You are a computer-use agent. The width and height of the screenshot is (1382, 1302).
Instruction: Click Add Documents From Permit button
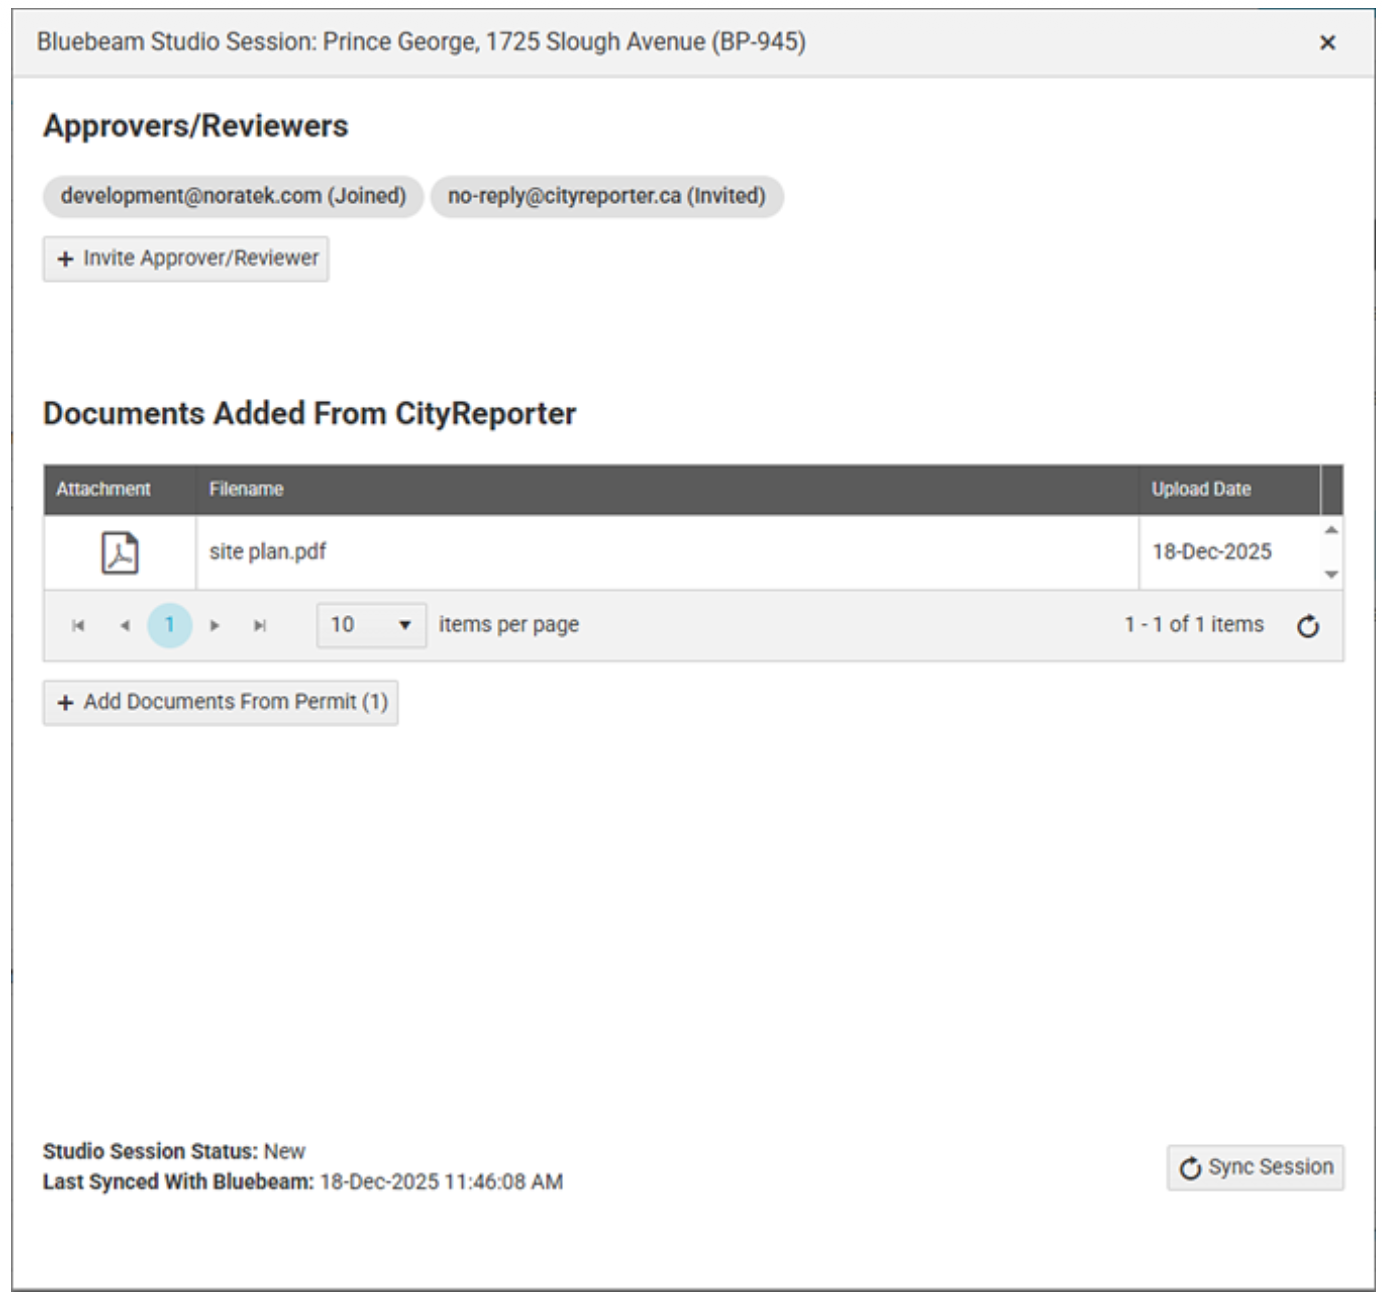(x=220, y=703)
